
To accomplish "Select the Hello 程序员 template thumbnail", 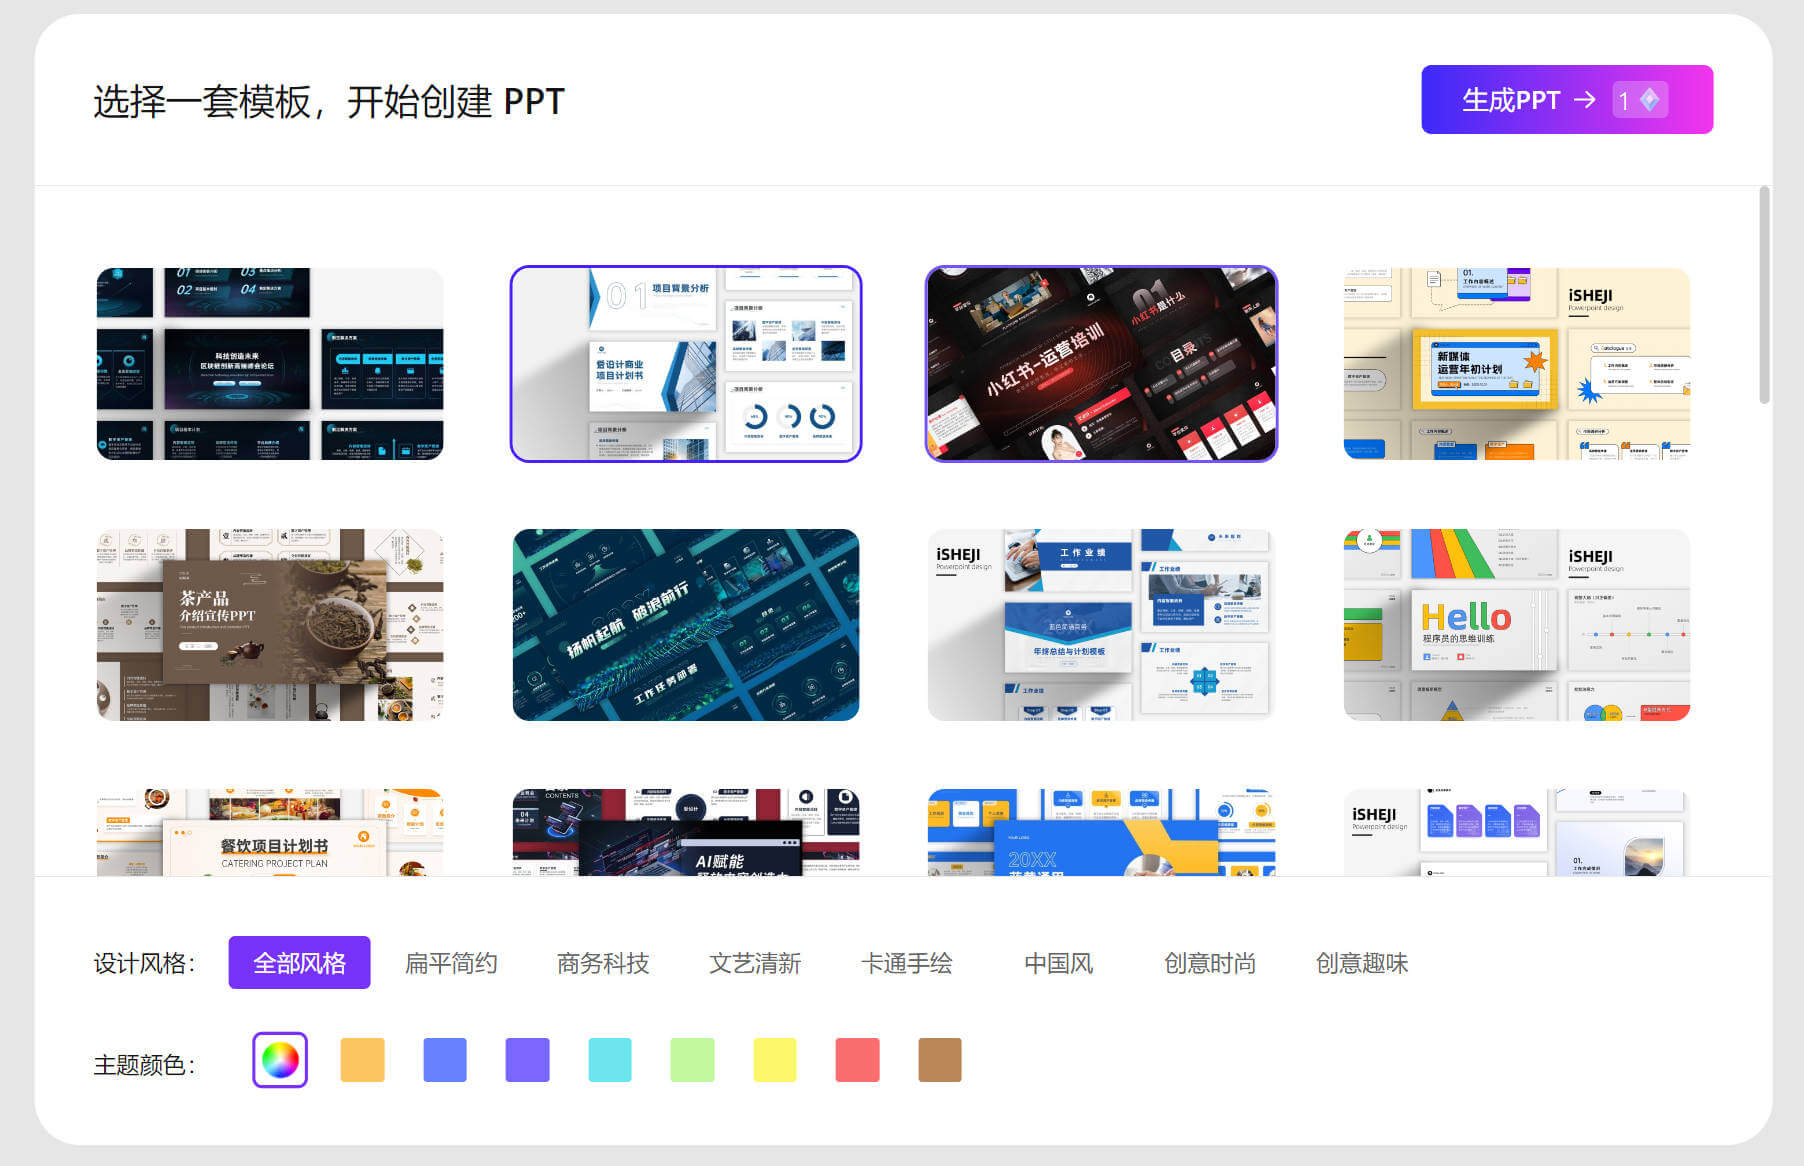I will click(x=1516, y=625).
